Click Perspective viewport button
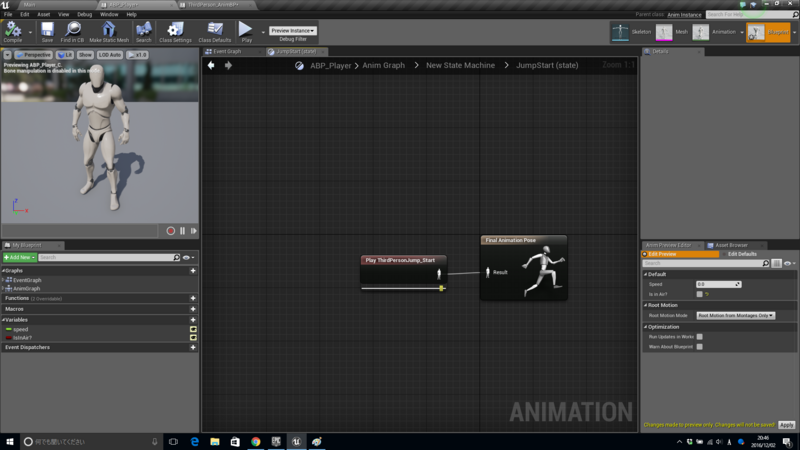 coord(34,55)
